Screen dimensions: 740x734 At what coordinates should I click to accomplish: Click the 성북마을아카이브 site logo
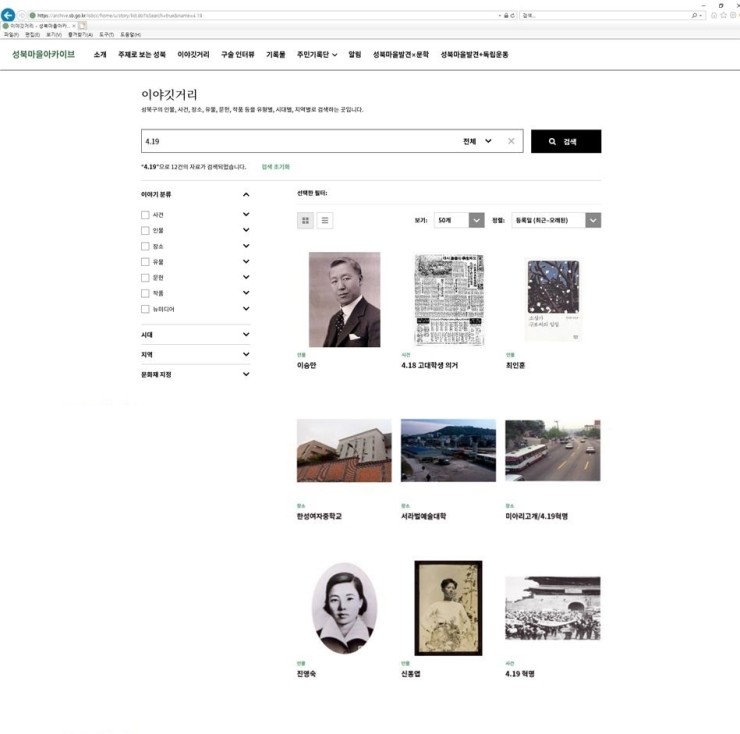click(43, 54)
